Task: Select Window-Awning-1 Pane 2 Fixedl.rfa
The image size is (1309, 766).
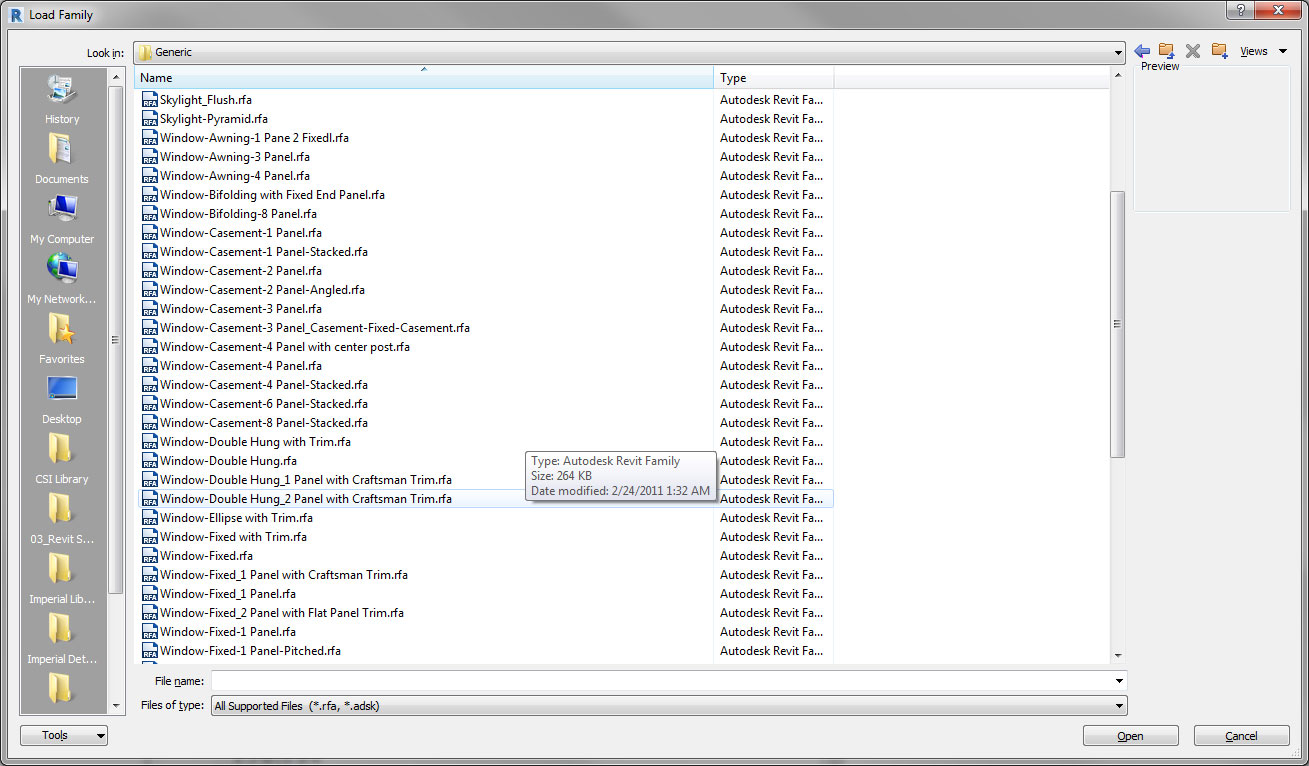Action: pyautogui.click(x=254, y=138)
